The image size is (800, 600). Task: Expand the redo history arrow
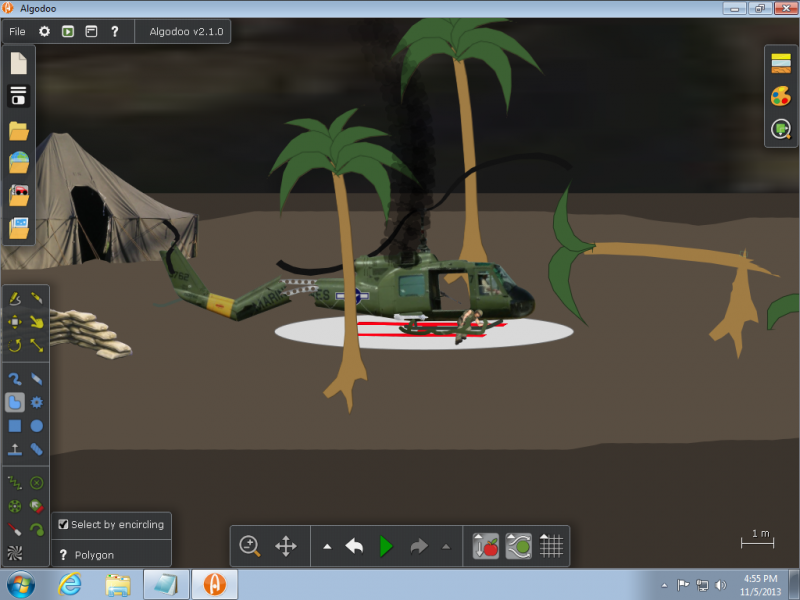click(446, 547)
